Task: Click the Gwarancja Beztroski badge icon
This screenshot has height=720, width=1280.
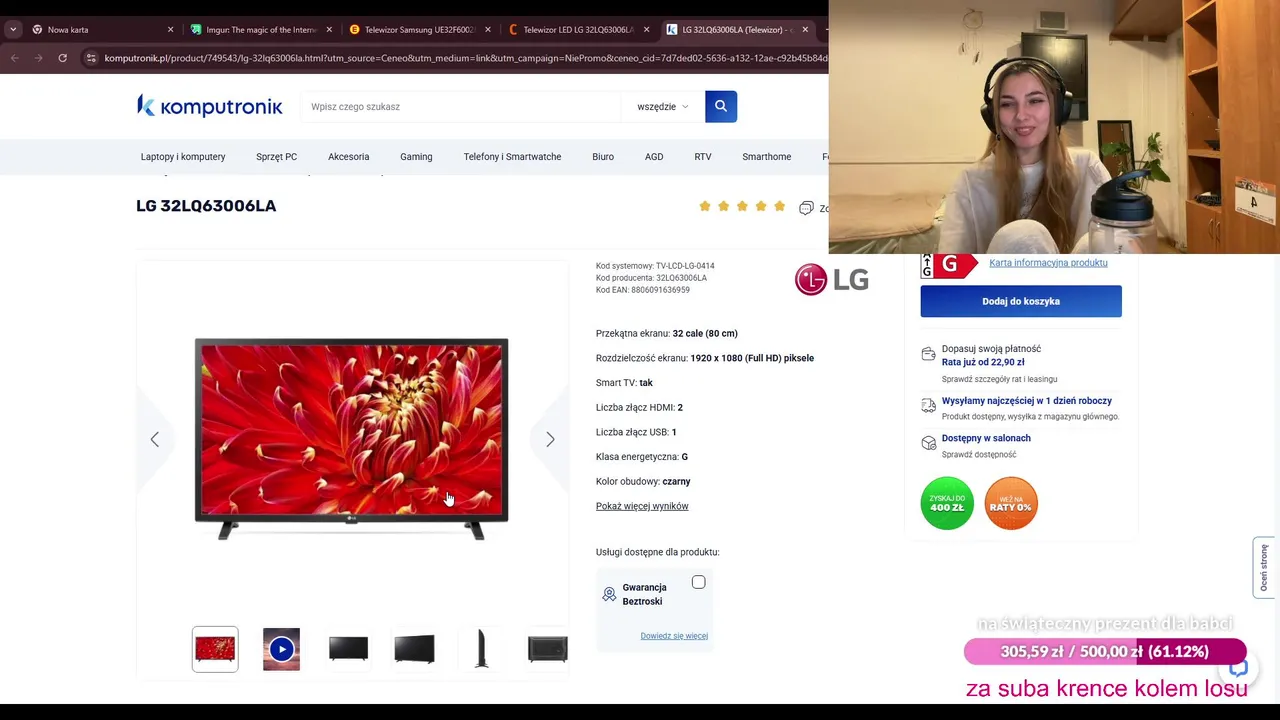Action: point(609,594)
